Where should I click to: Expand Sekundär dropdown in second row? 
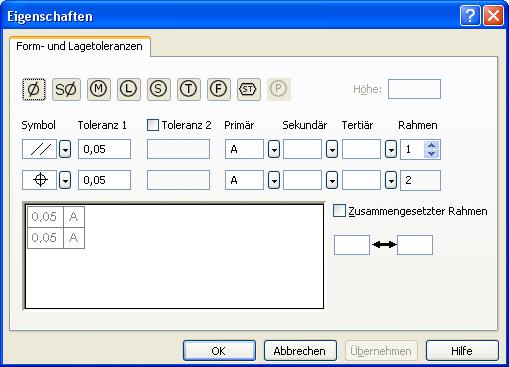point(332,180)
